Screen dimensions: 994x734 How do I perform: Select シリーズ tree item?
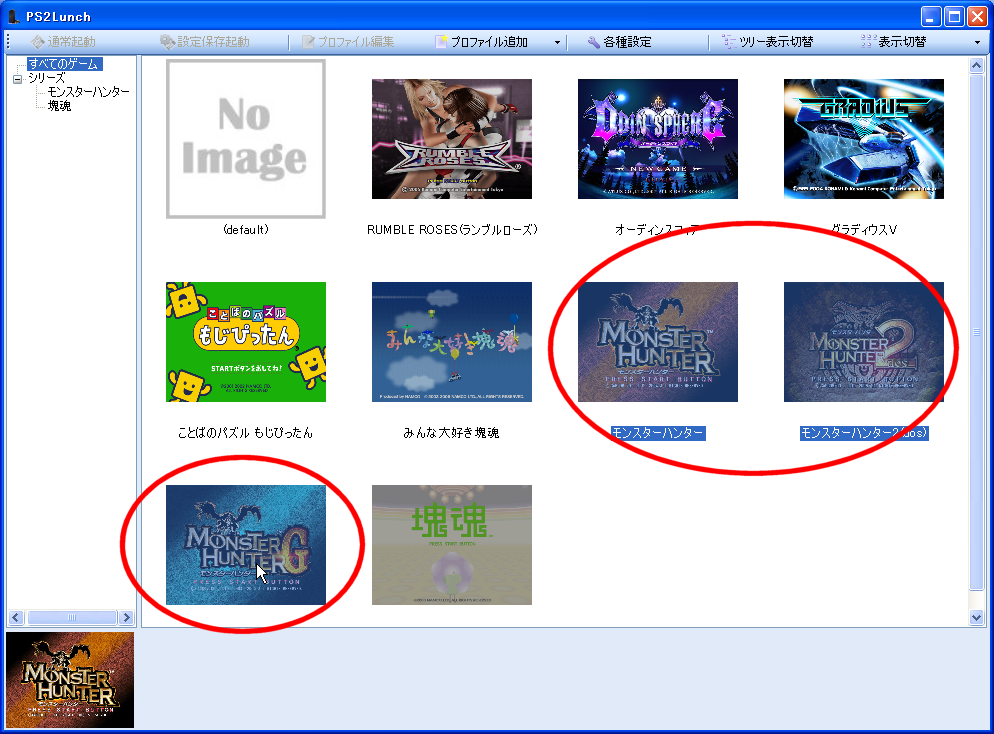pyautogui.click(x=46, y=78)
